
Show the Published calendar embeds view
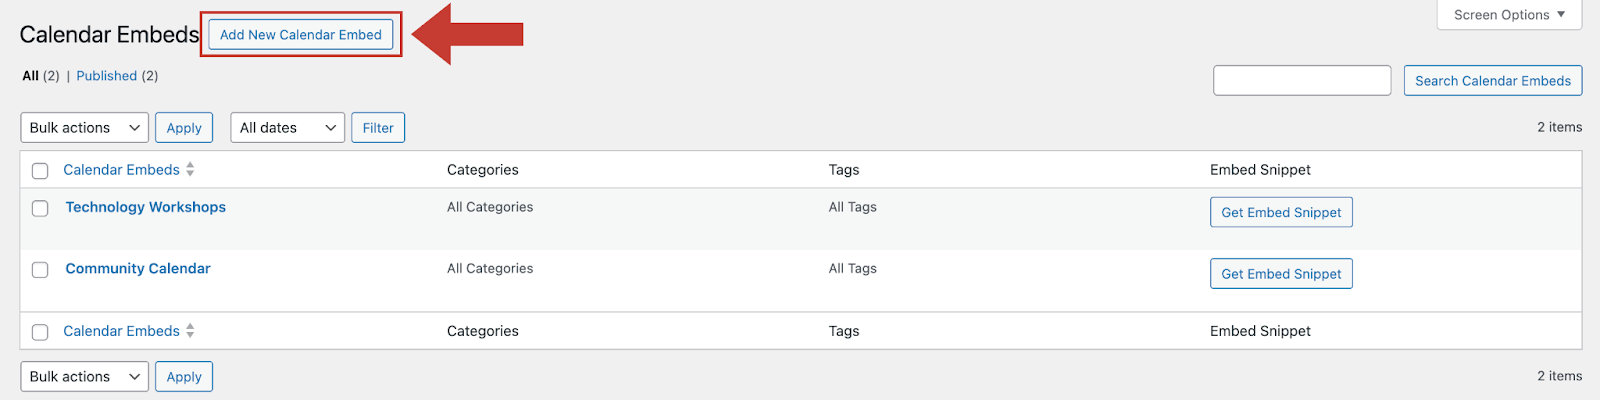tap(106, 76)
